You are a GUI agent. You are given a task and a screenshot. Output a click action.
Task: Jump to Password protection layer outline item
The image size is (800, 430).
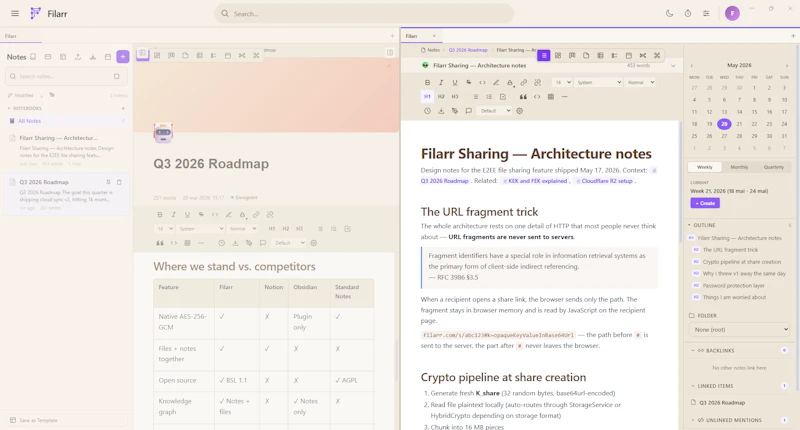[733, 286]
